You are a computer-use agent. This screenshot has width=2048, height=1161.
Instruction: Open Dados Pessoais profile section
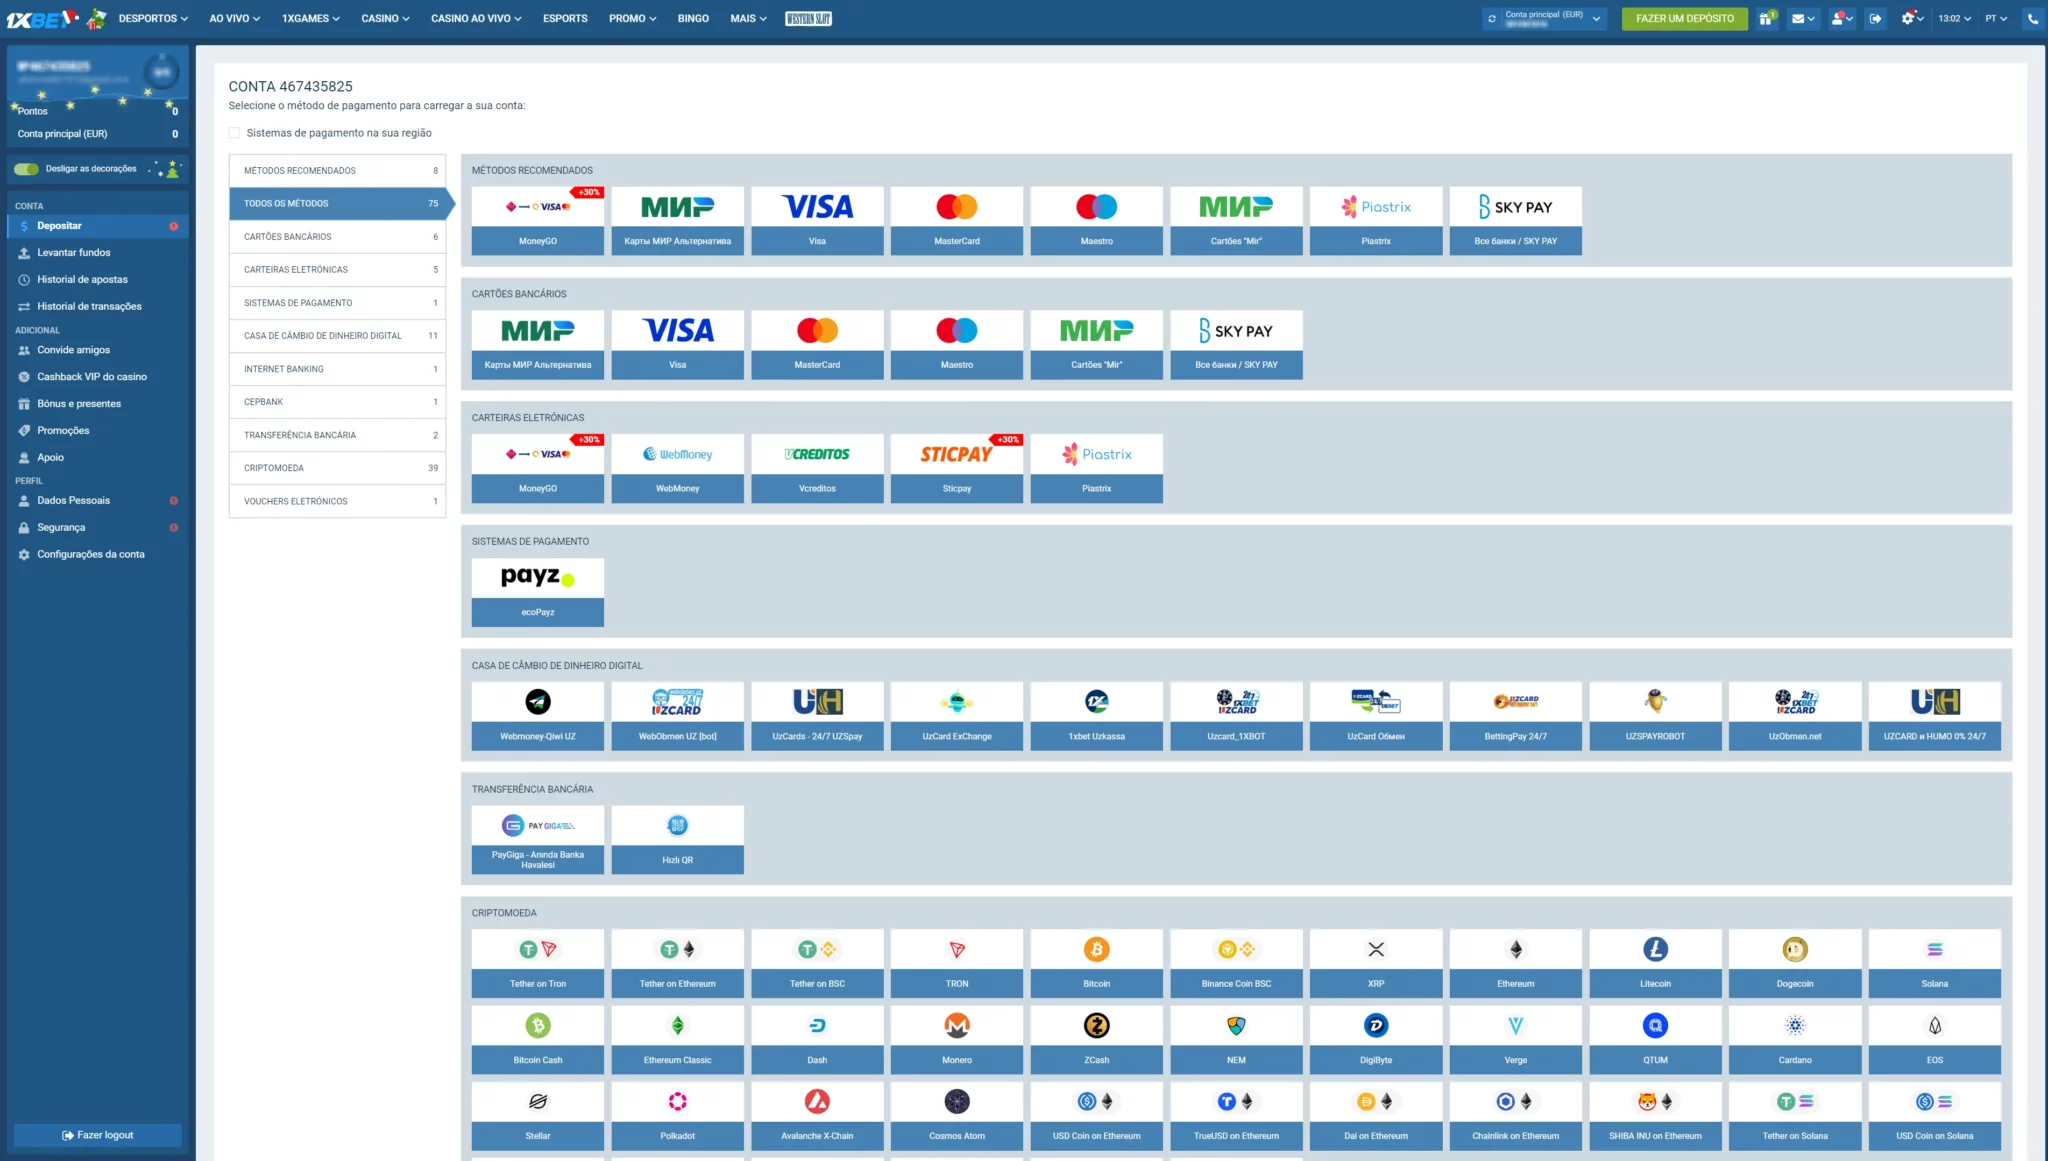[x=97, y=501]
